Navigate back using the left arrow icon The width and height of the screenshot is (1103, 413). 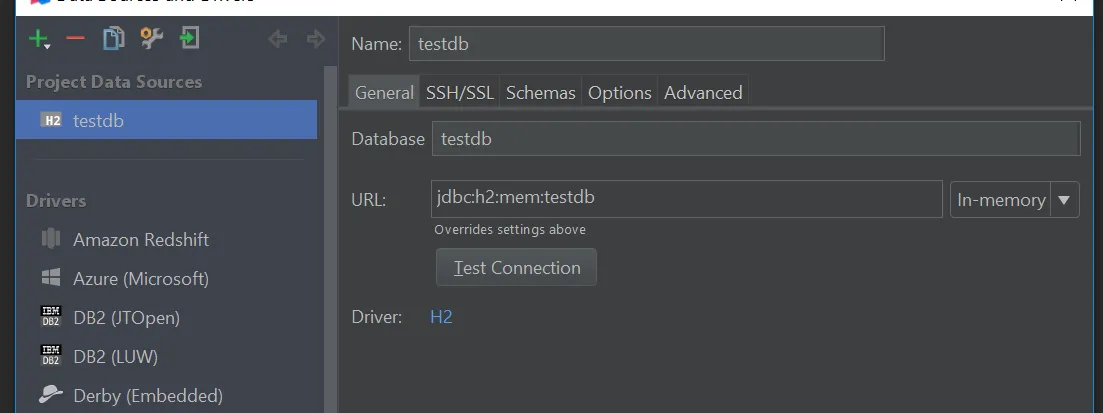[x=277, y=39]
